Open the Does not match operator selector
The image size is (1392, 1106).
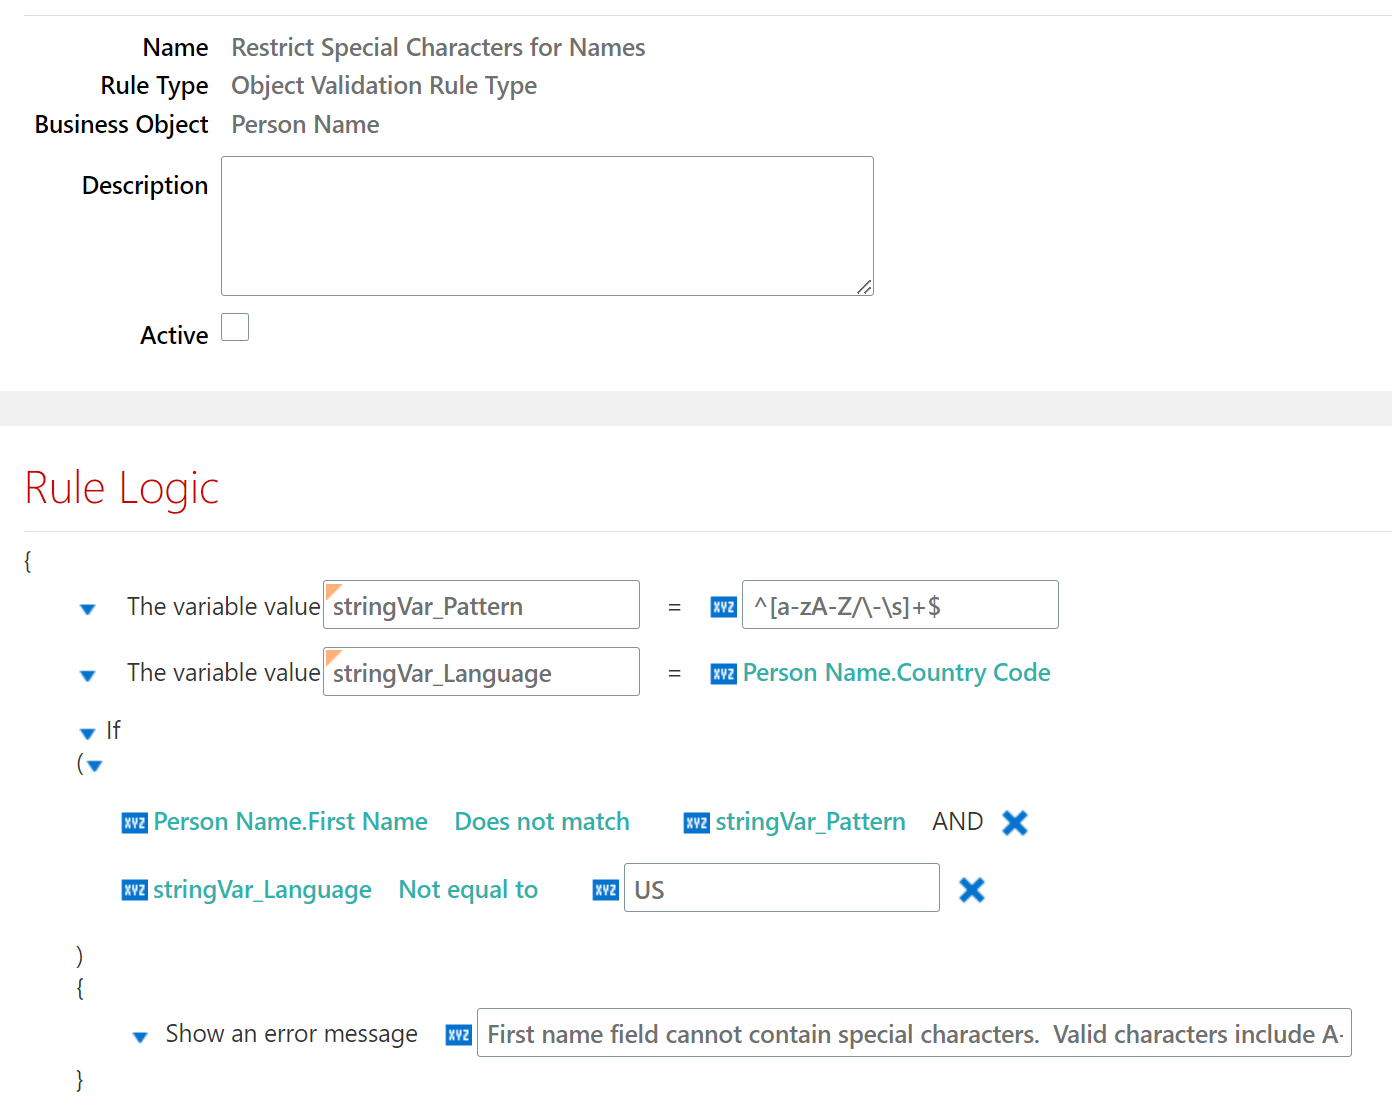pos(541,821)
